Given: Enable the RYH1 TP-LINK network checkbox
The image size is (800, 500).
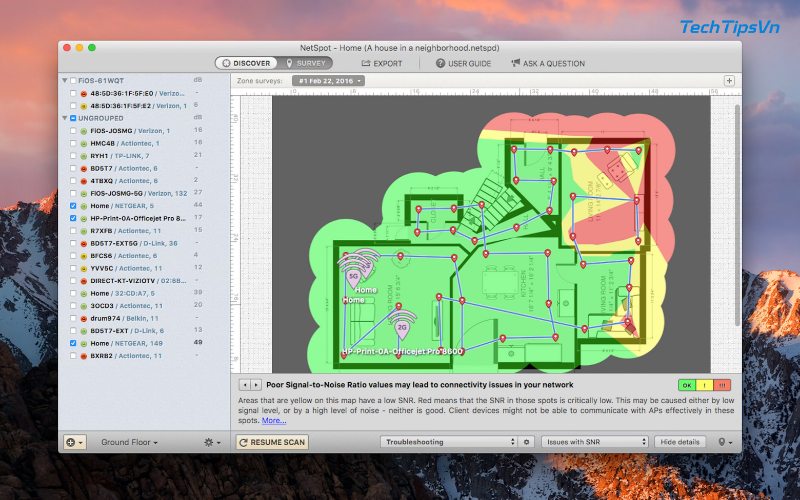Looking at the screenshot, I should pyautogui.click(x=73, y=156).
